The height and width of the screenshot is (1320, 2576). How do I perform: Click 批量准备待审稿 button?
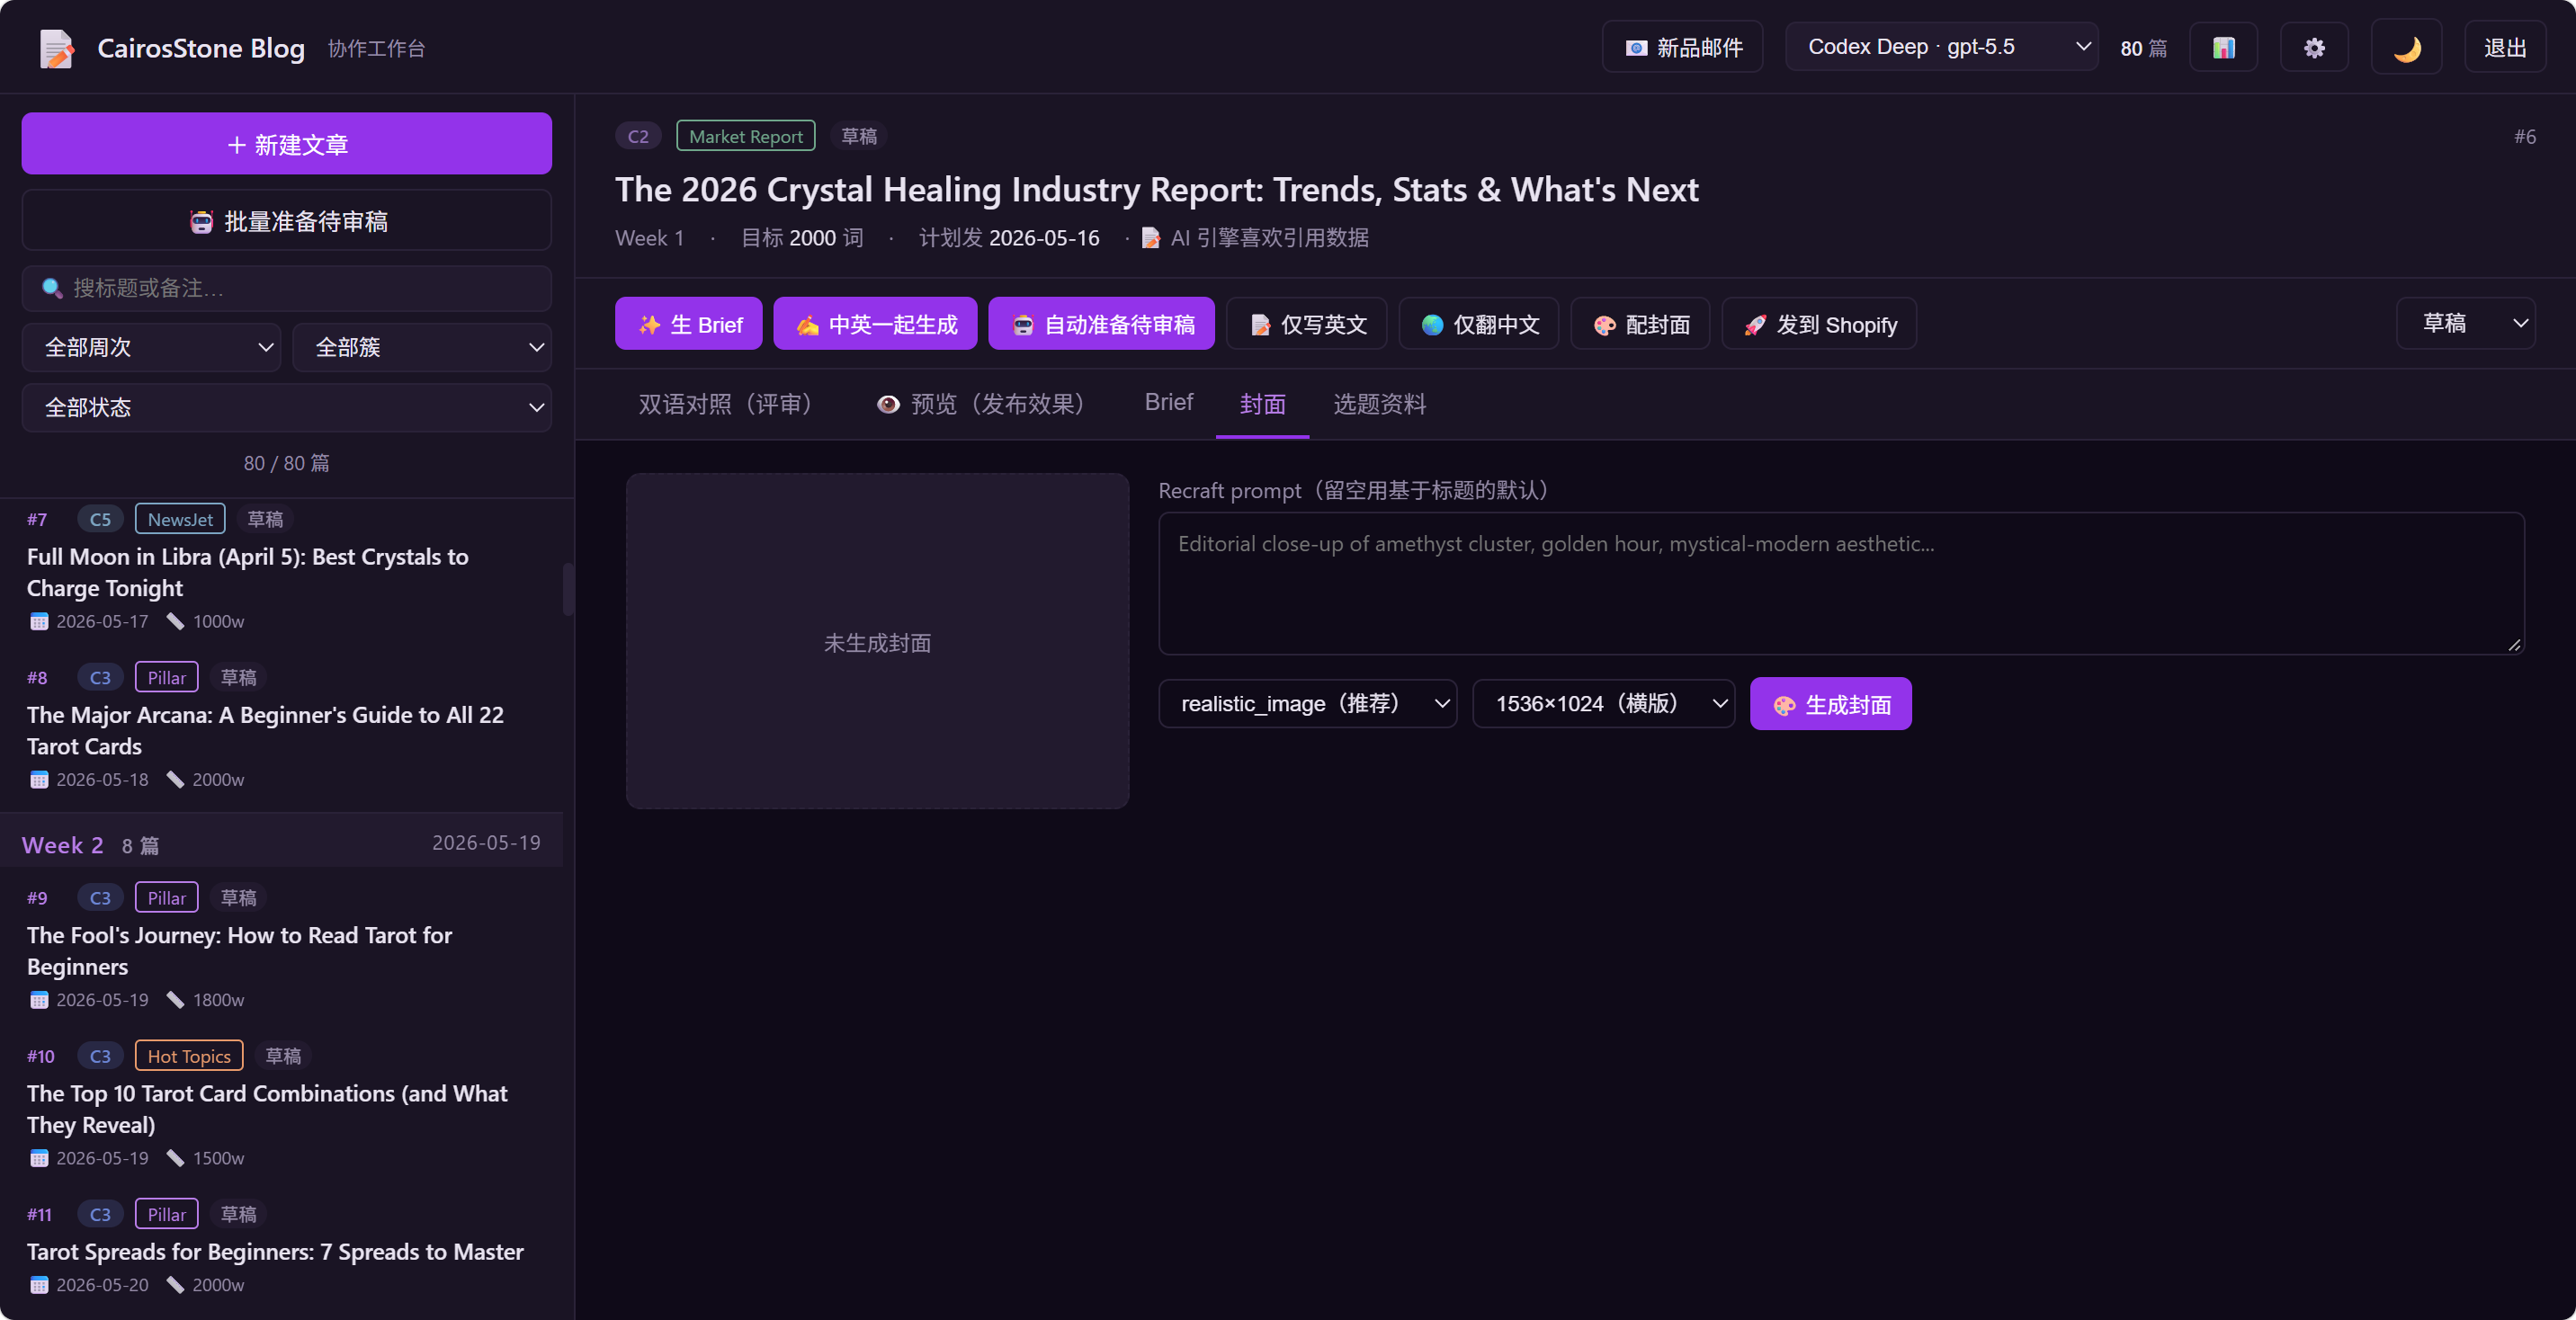[x=287, y=221]
